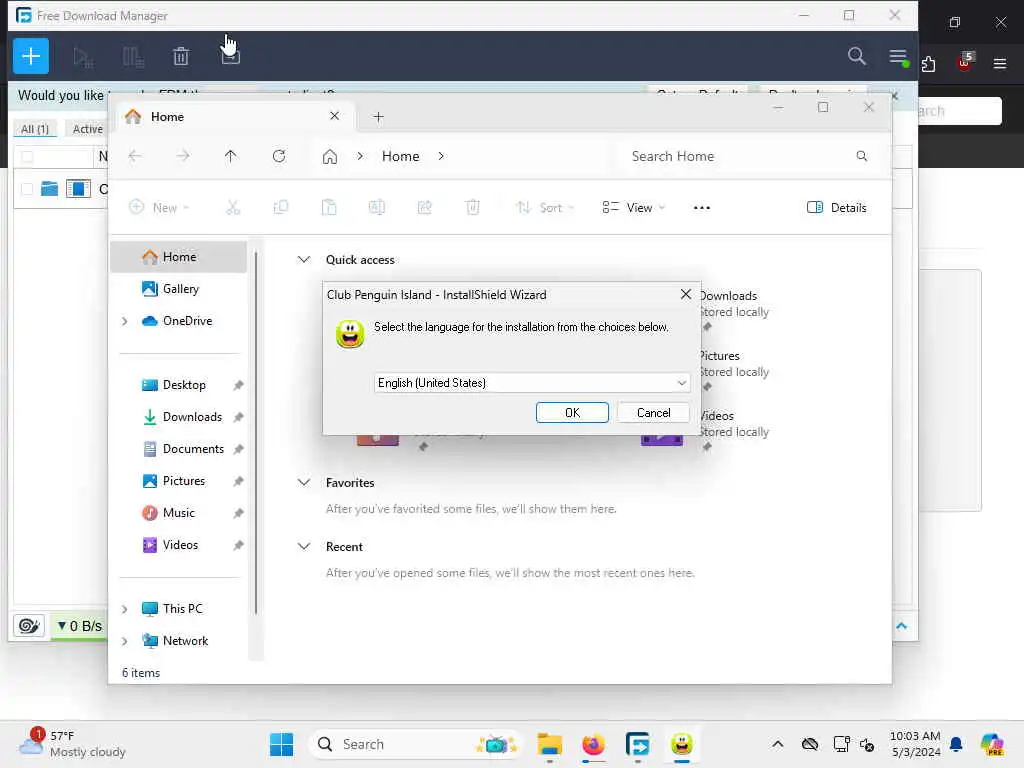Show hidden system tray icons
The height and width of the screenshot is (768, 1024).
tap(777, 744)
